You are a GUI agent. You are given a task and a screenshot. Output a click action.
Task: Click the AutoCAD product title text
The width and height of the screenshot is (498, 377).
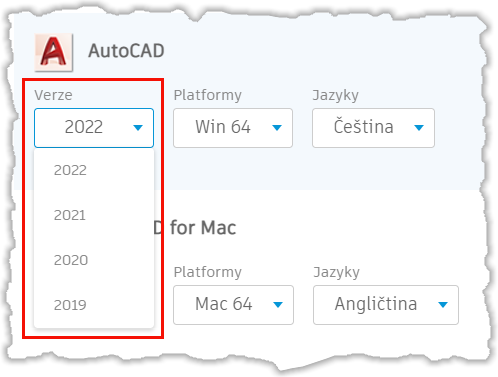pos(126,51)
